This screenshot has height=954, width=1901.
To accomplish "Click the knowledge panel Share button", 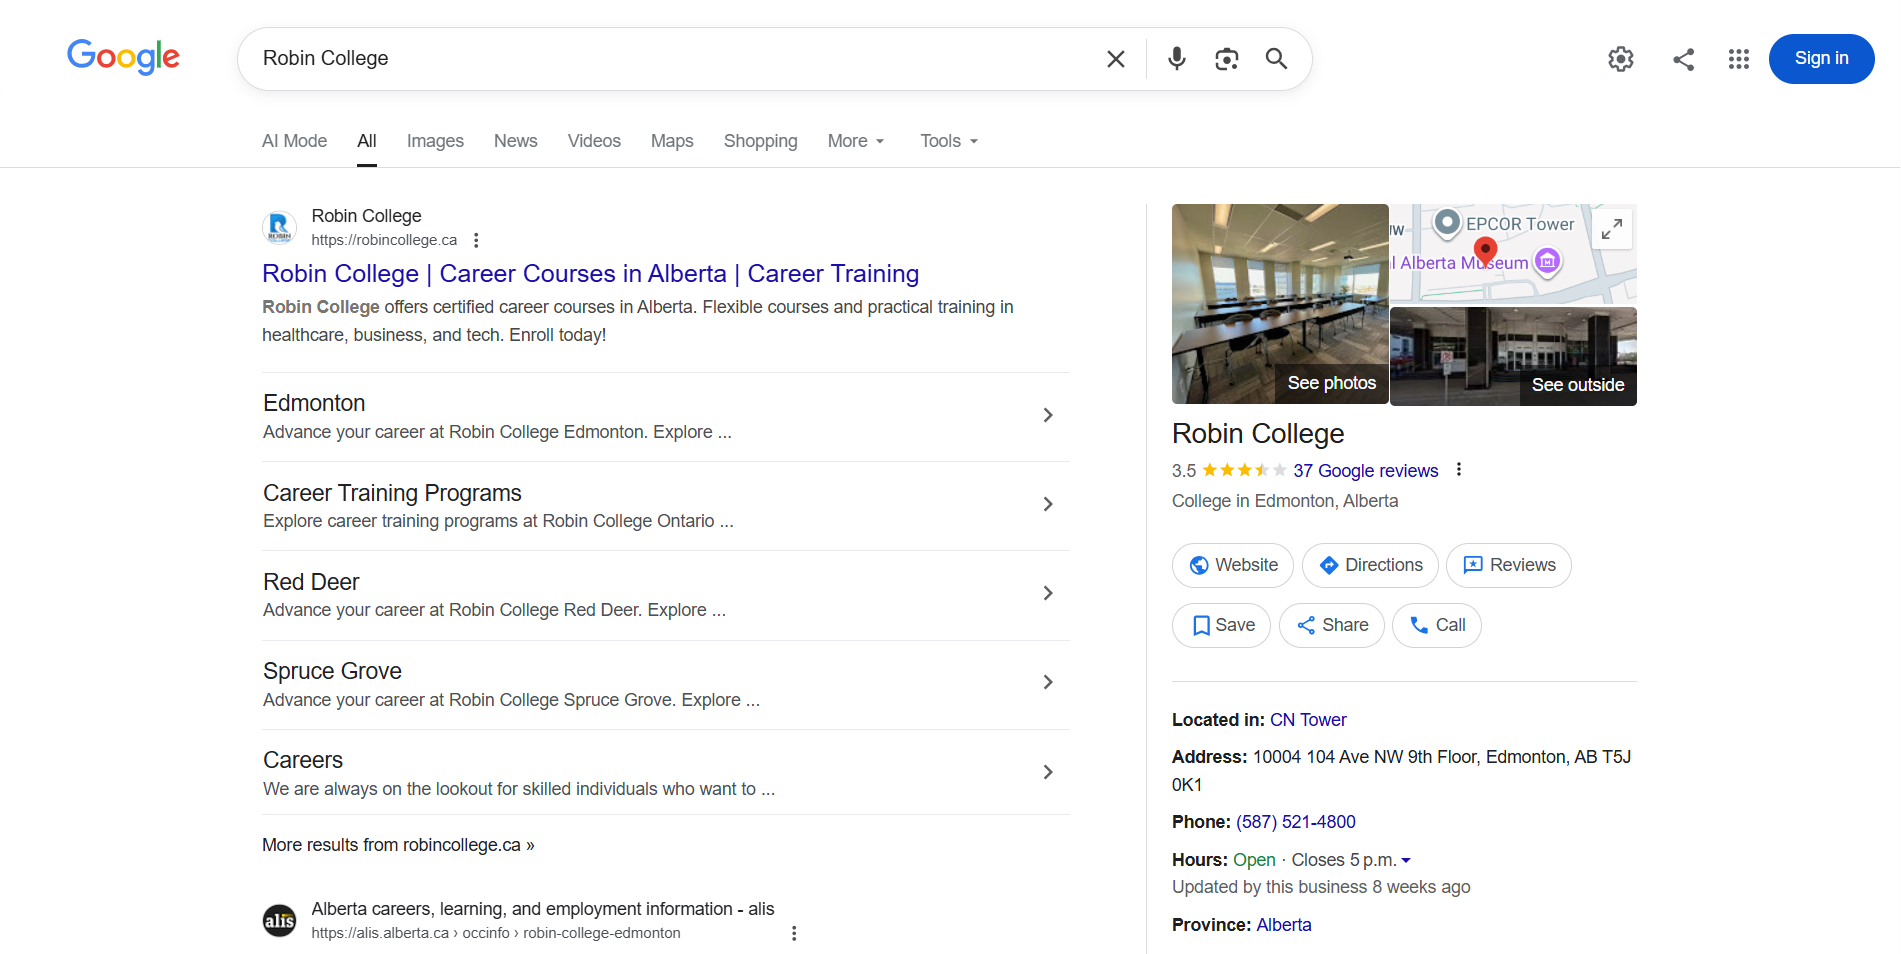I will click(1332, 625).
